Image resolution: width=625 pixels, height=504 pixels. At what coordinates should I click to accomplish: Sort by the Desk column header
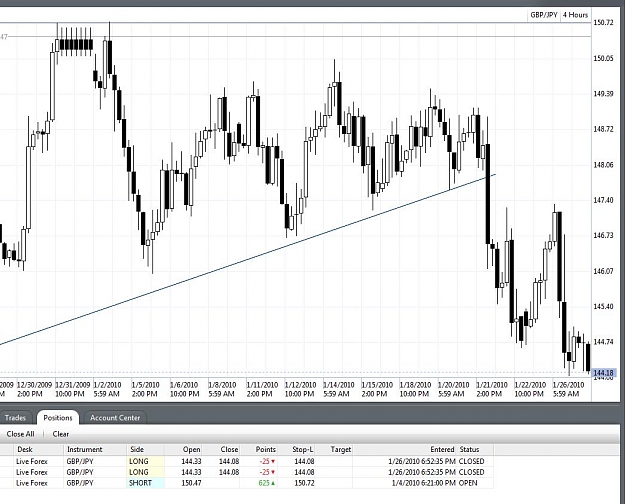[39, 449]
